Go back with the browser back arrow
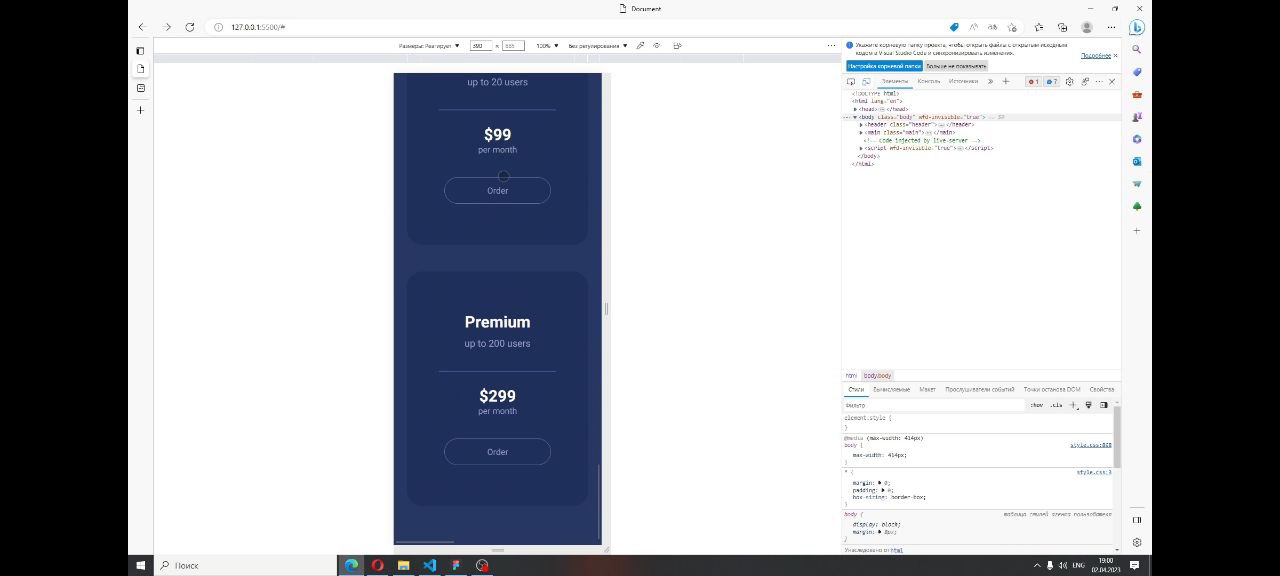This screenshot has height=576, width=1280. click(141, 27)
